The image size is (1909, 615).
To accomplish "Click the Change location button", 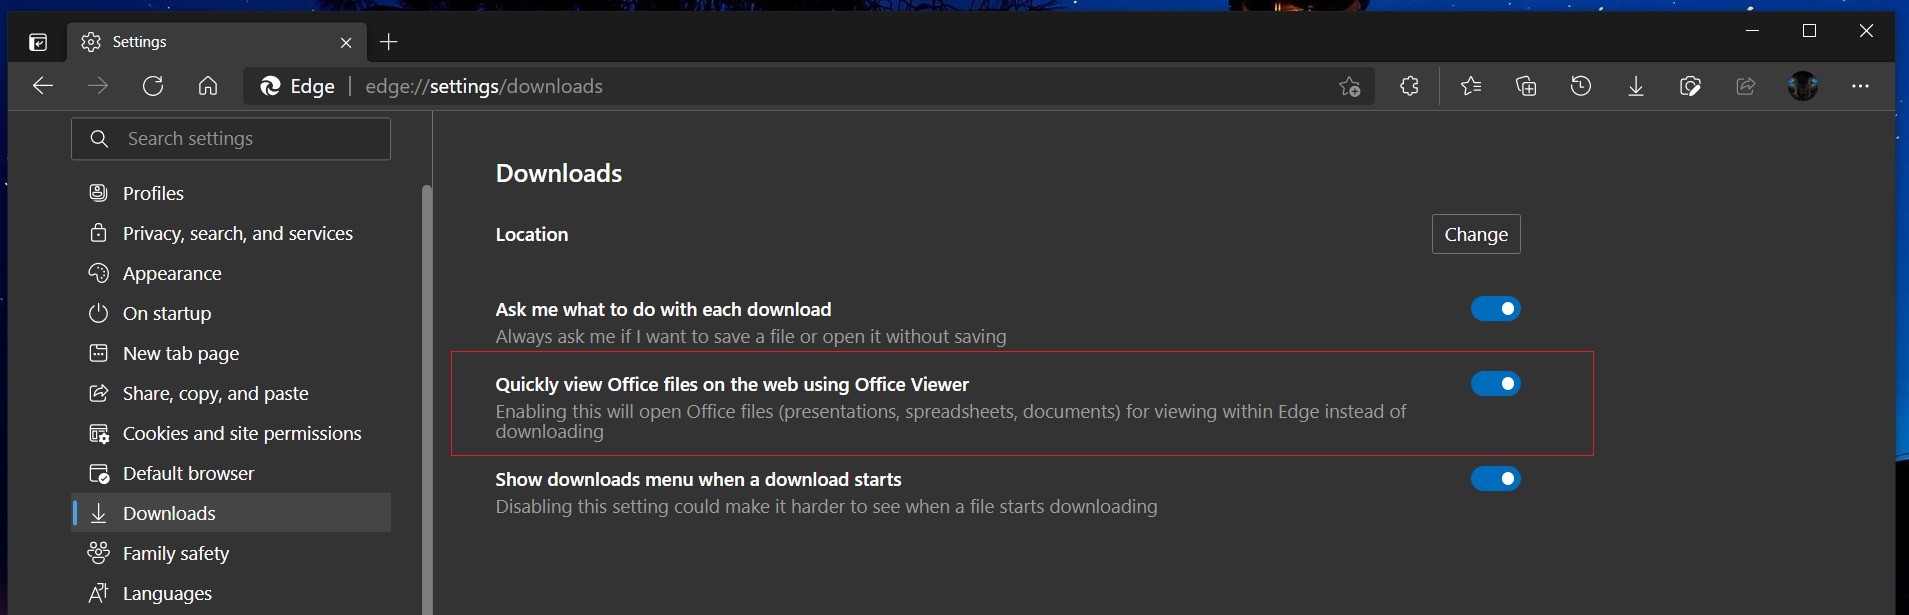I will coord(1476,234).
